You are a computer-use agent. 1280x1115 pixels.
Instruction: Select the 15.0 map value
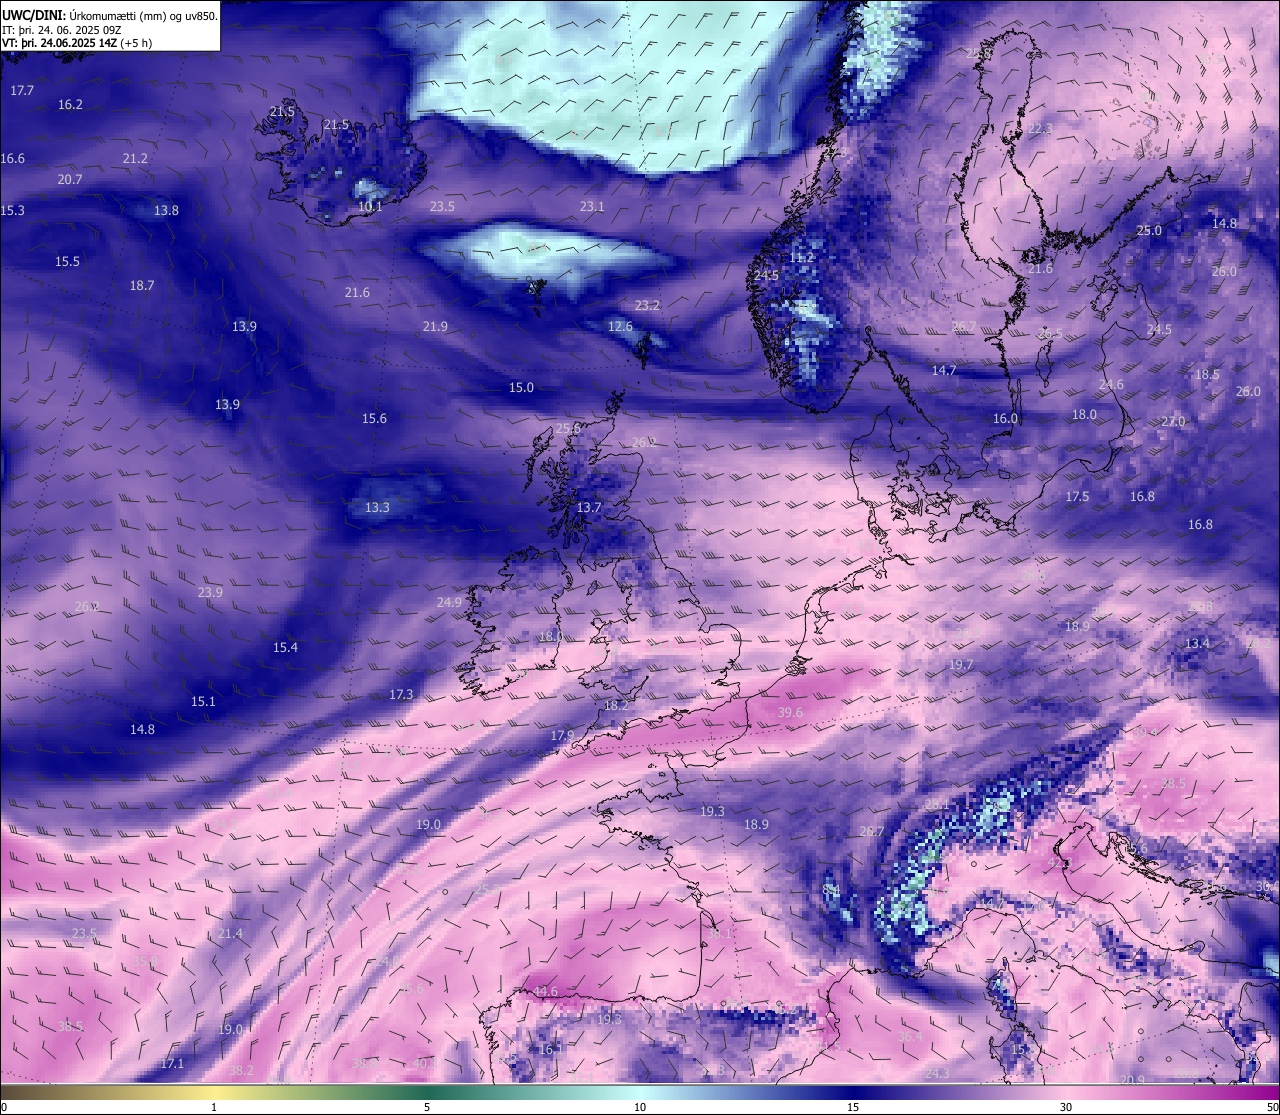point(521,388)
